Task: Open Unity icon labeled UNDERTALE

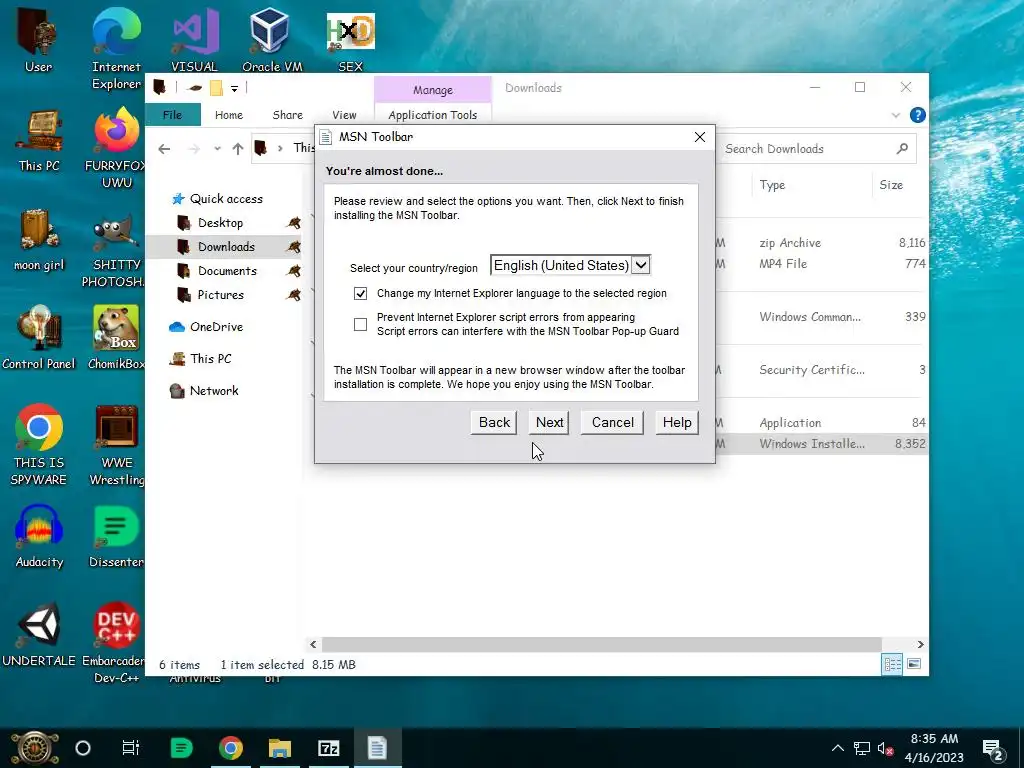Action: point(39,635)
